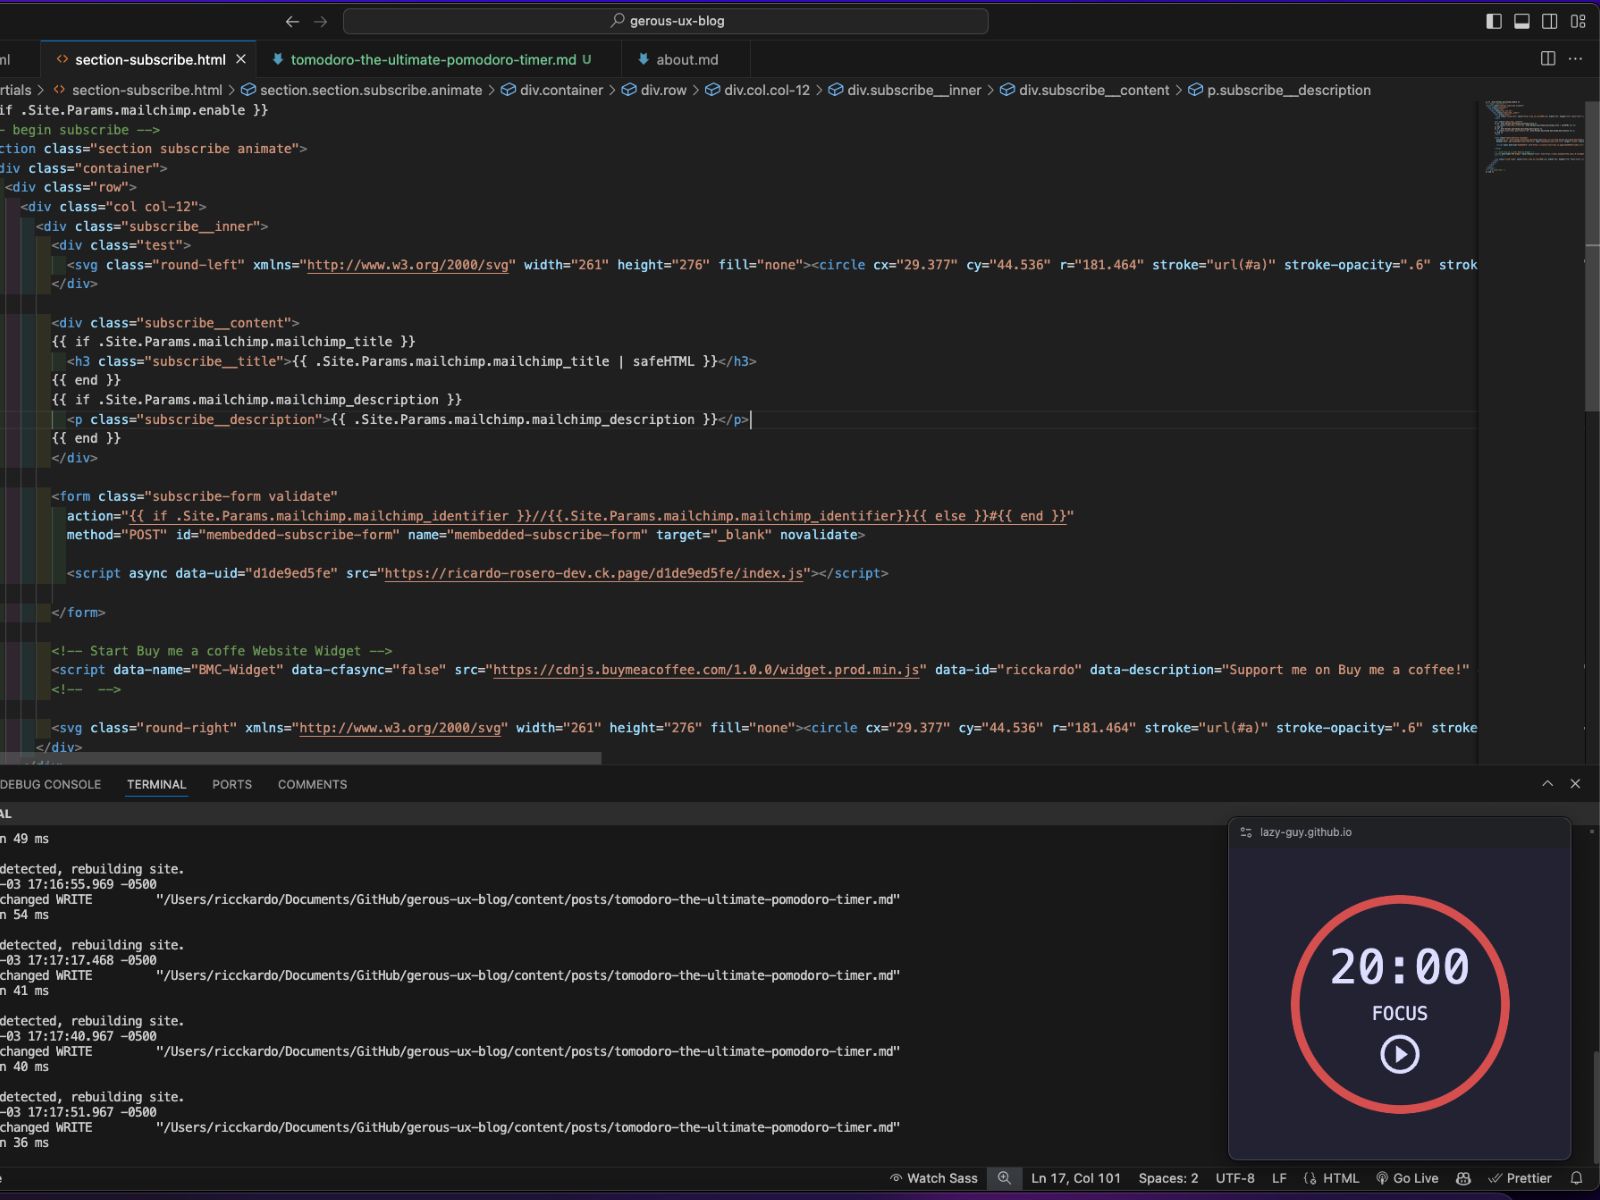This screenshot has height=1200, width=1600.
Task: Select the TERMINAL panel tab
Action: click(x=156, y=785)
